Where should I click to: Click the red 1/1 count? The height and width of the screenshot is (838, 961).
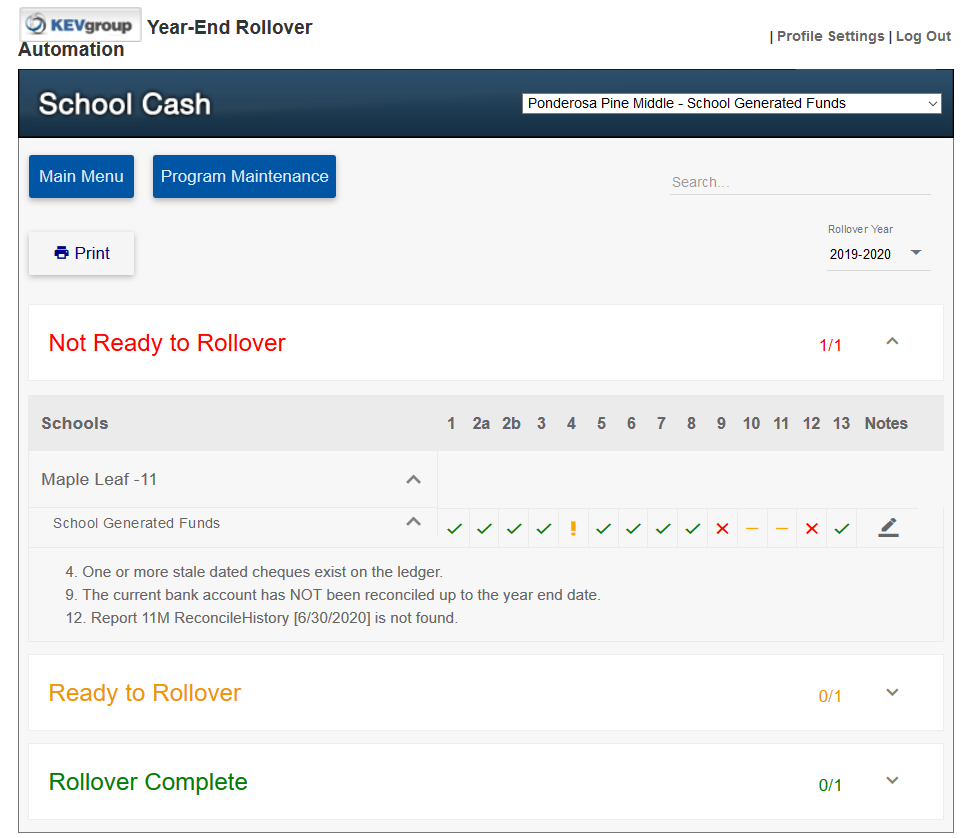830,345
